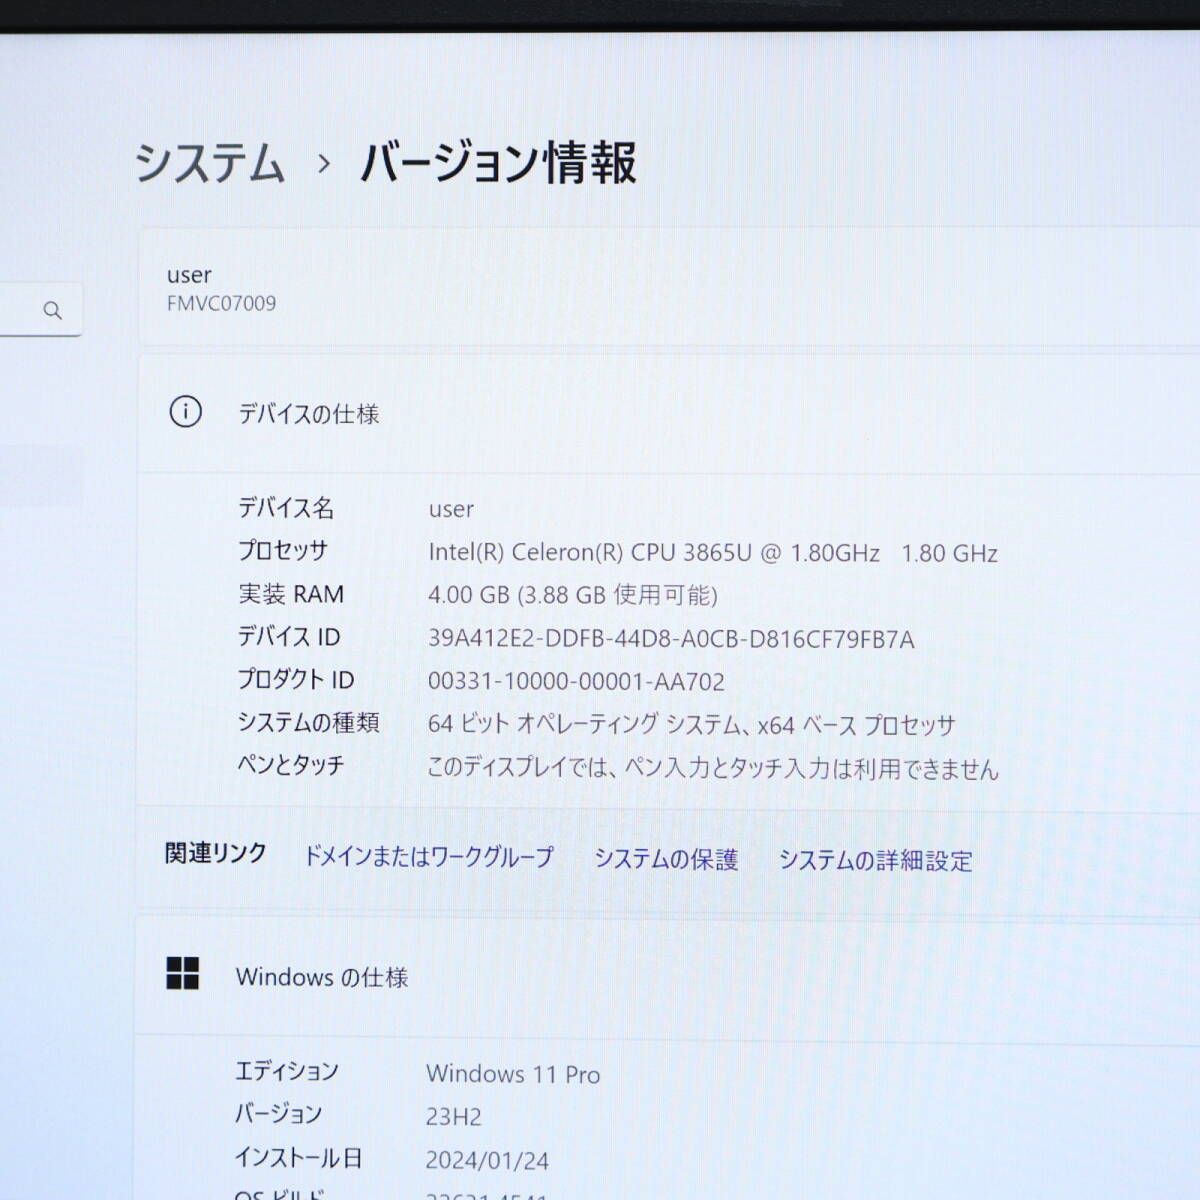The image size is (1200, 1200).
Task: Open ドメインまたはワークグループ link
Action: [428, 857]
